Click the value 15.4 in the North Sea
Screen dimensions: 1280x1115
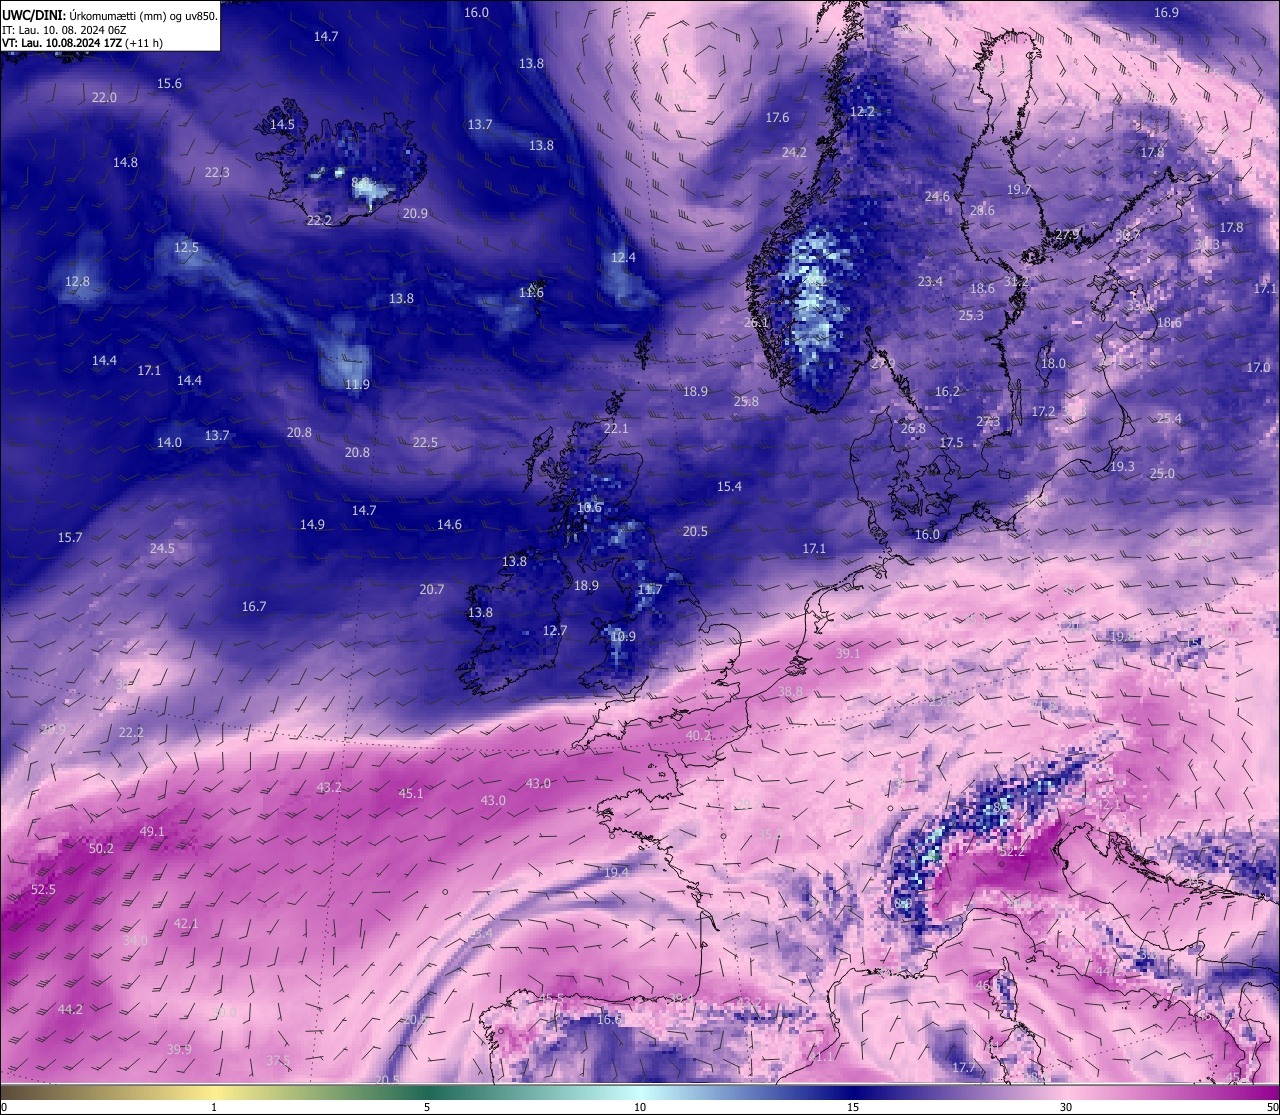[x=729, y=487]
